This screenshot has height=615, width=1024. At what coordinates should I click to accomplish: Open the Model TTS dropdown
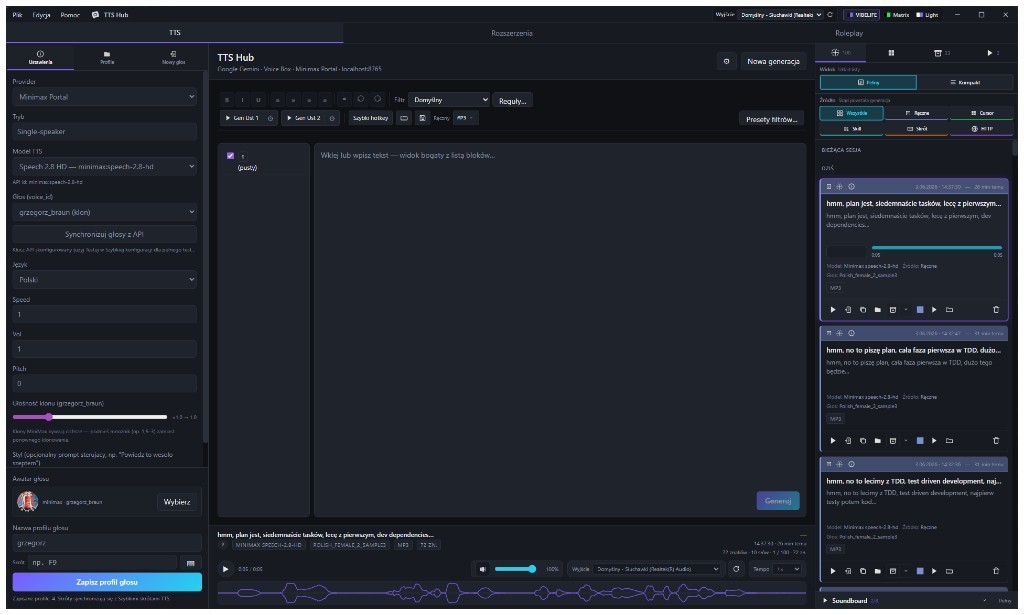104,166
